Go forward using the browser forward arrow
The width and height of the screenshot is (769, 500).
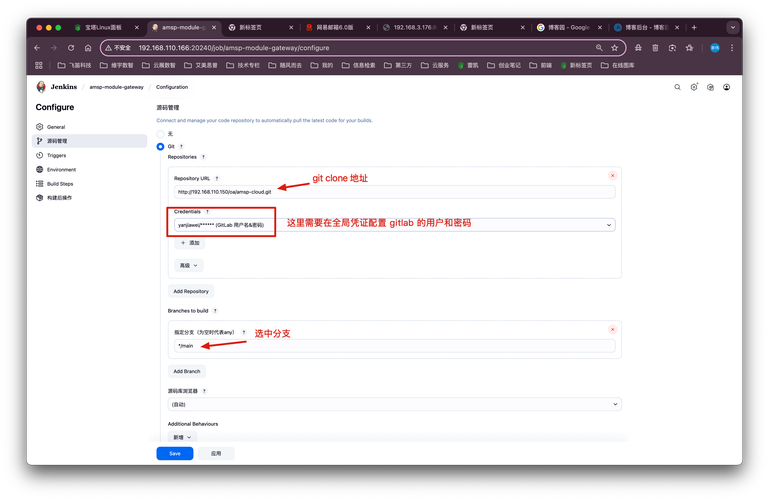[x=54, y=48]
